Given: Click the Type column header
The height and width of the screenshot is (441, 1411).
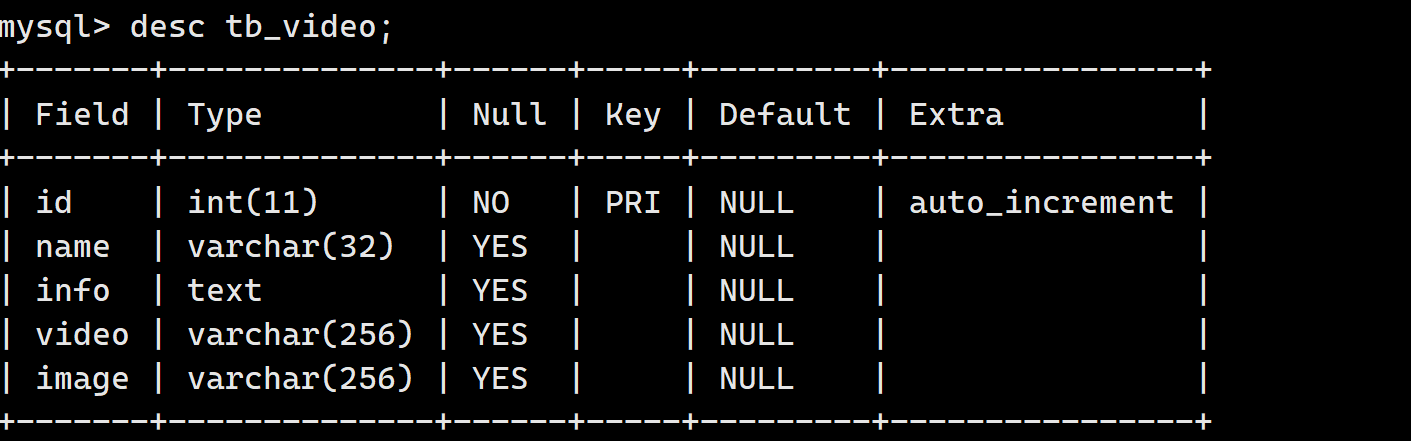Looking at the screenshot, I should coord(224,114).
